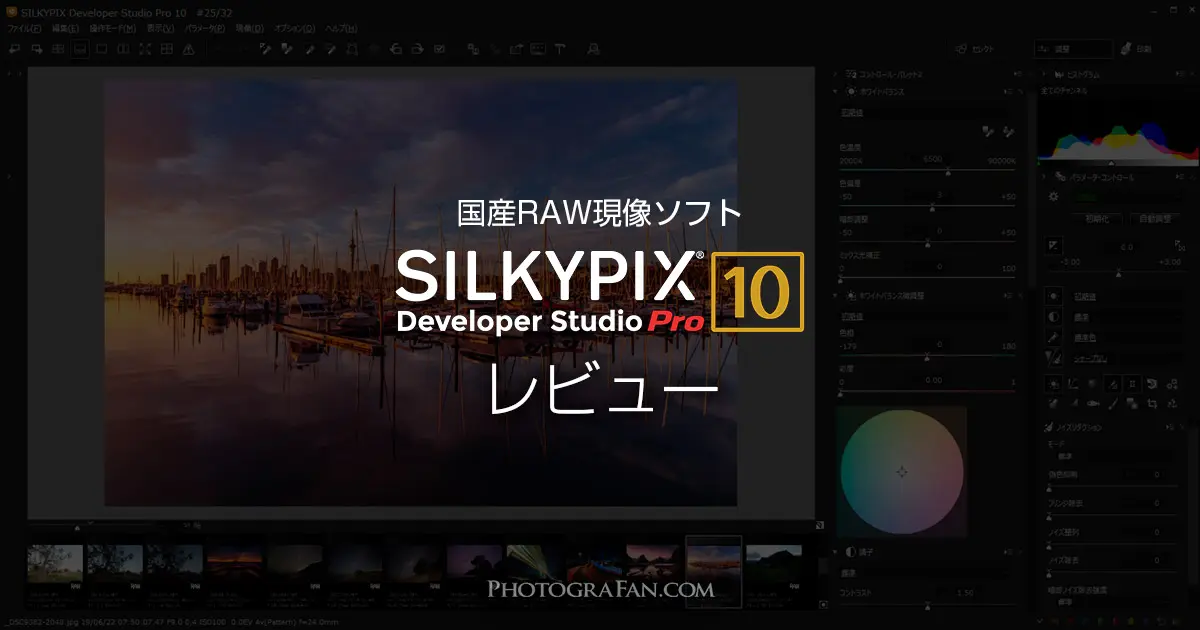Adjust the 暗部調整 slider handle
The width and height of the screenshot is (1200, 630).
(x=927, y=244)
